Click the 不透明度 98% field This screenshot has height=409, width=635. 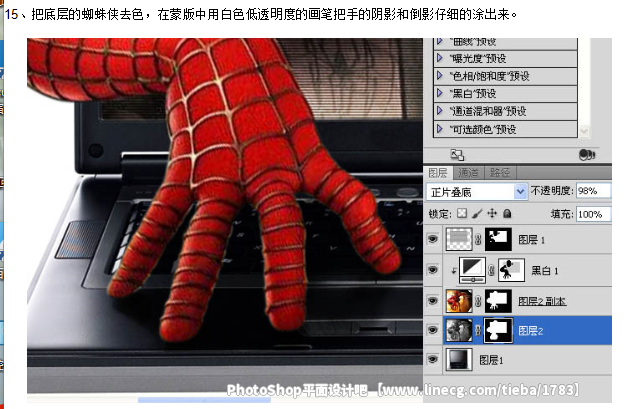click(593, 191)
